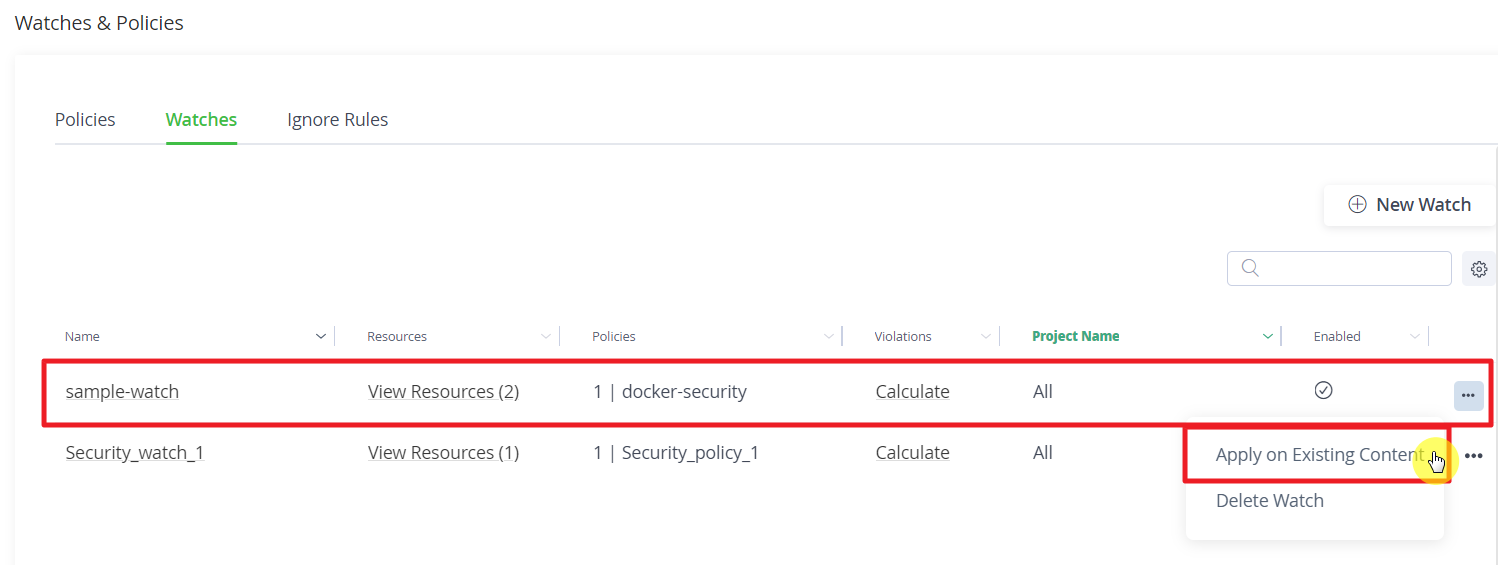Open the table settings gear icon
Screen dimensions: 1498x565
click(1479, 269)
